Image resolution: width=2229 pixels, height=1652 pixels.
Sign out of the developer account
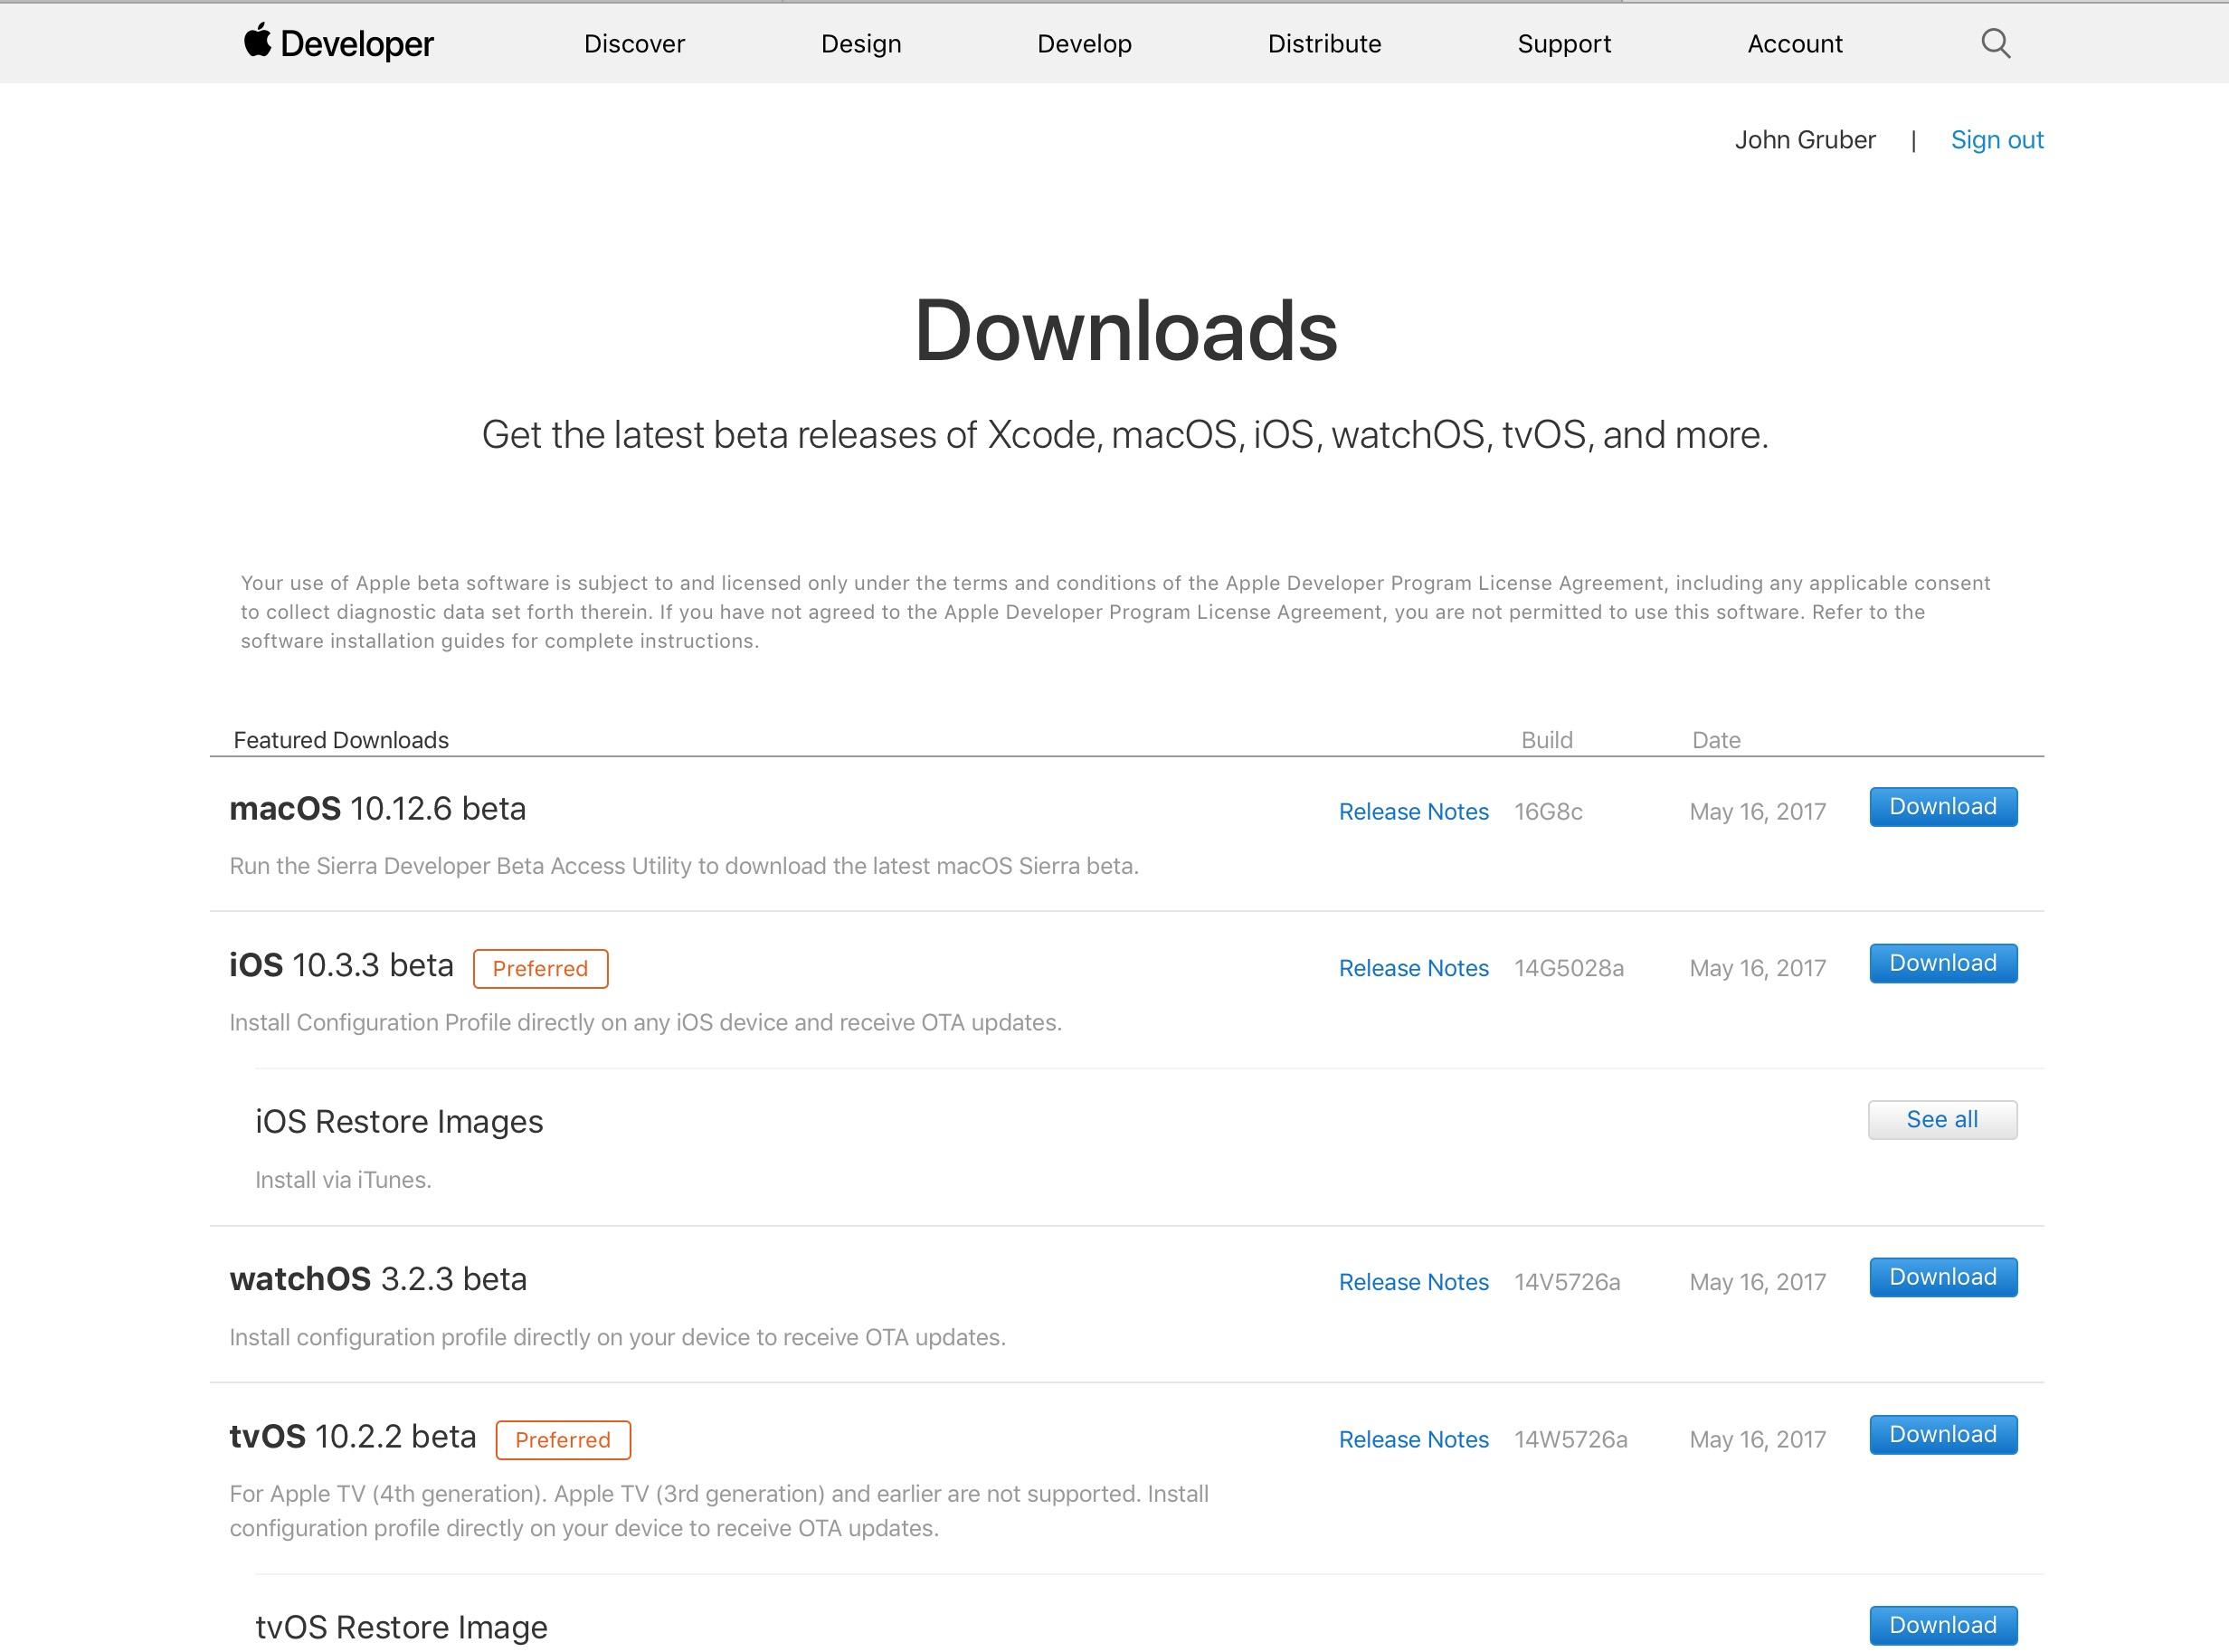(x=1996, y=140)
